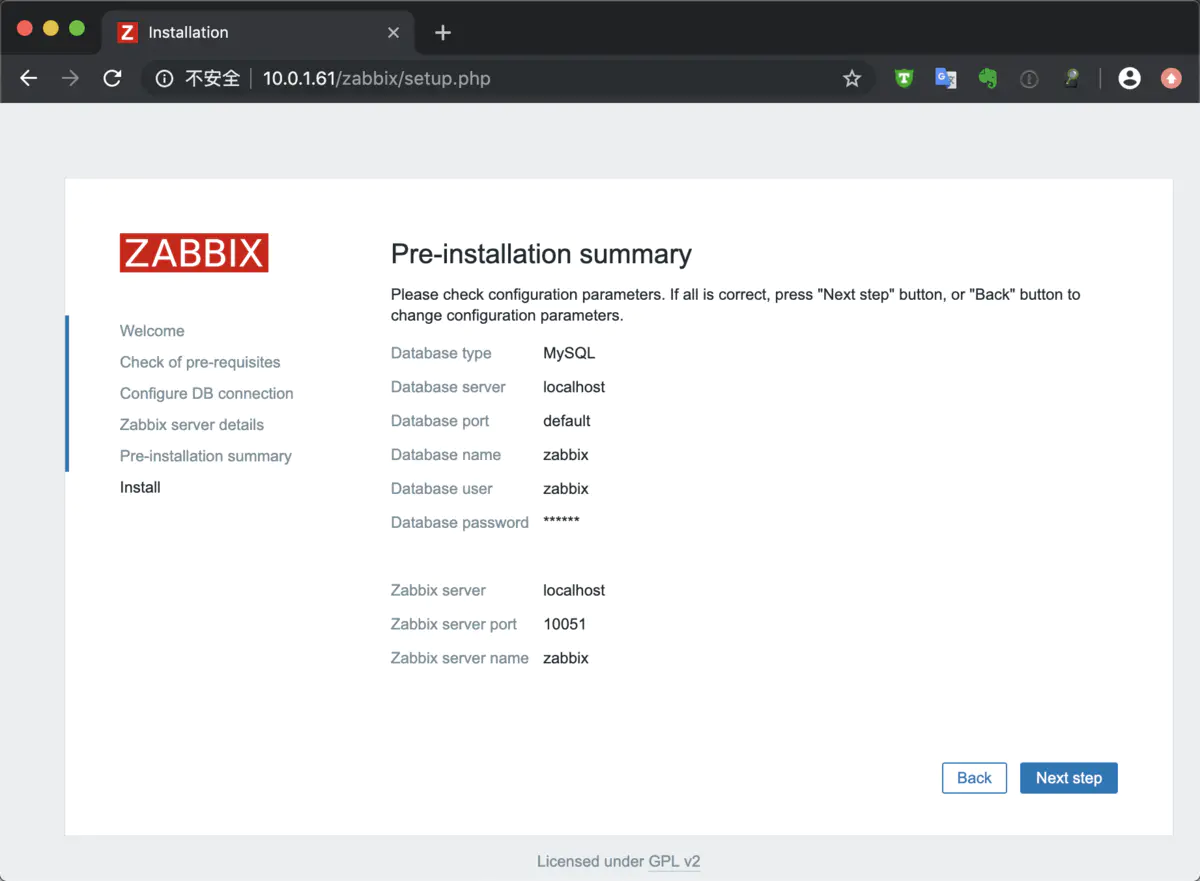Click the Database server localhost value
Viewport: 1200px width, 881px height.
tap(574, 387)
